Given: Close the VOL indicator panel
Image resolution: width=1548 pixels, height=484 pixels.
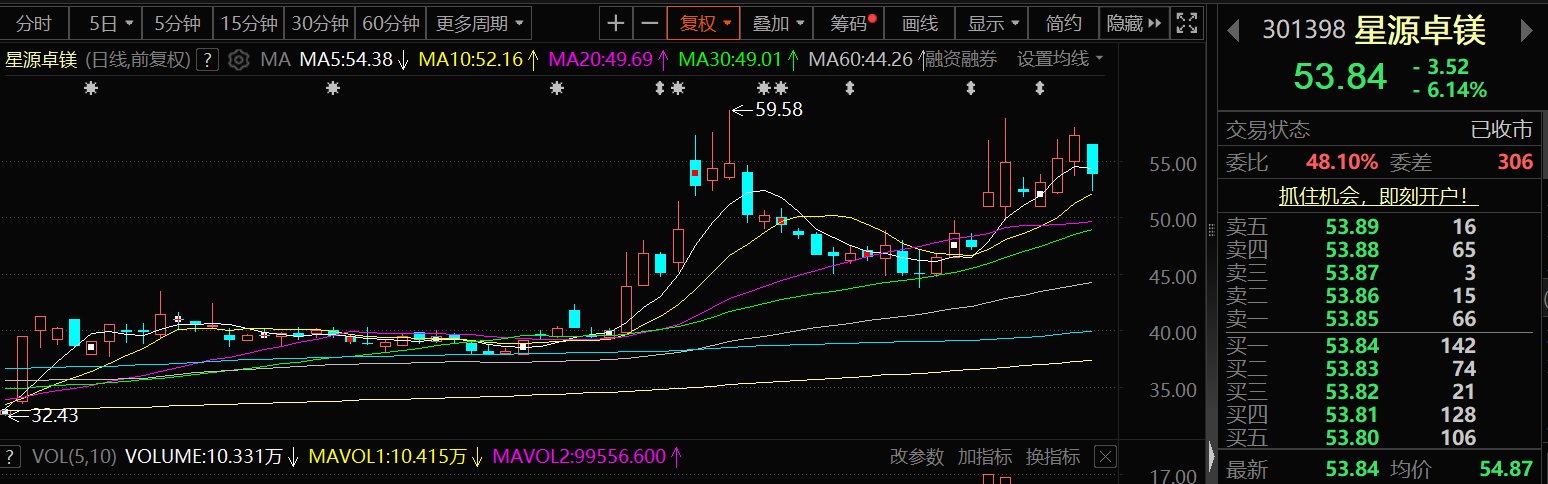Looking at the screenshot, I should pos(1105,457).
